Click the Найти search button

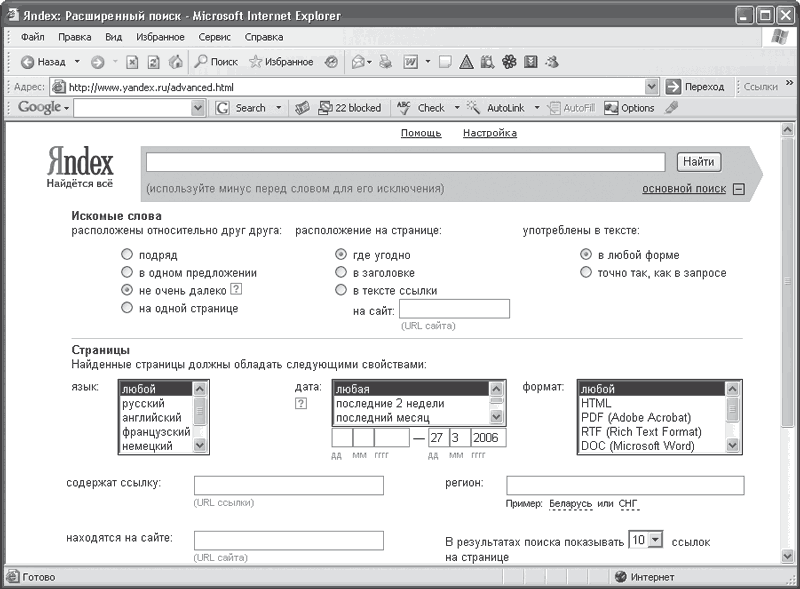pos(698,162)
